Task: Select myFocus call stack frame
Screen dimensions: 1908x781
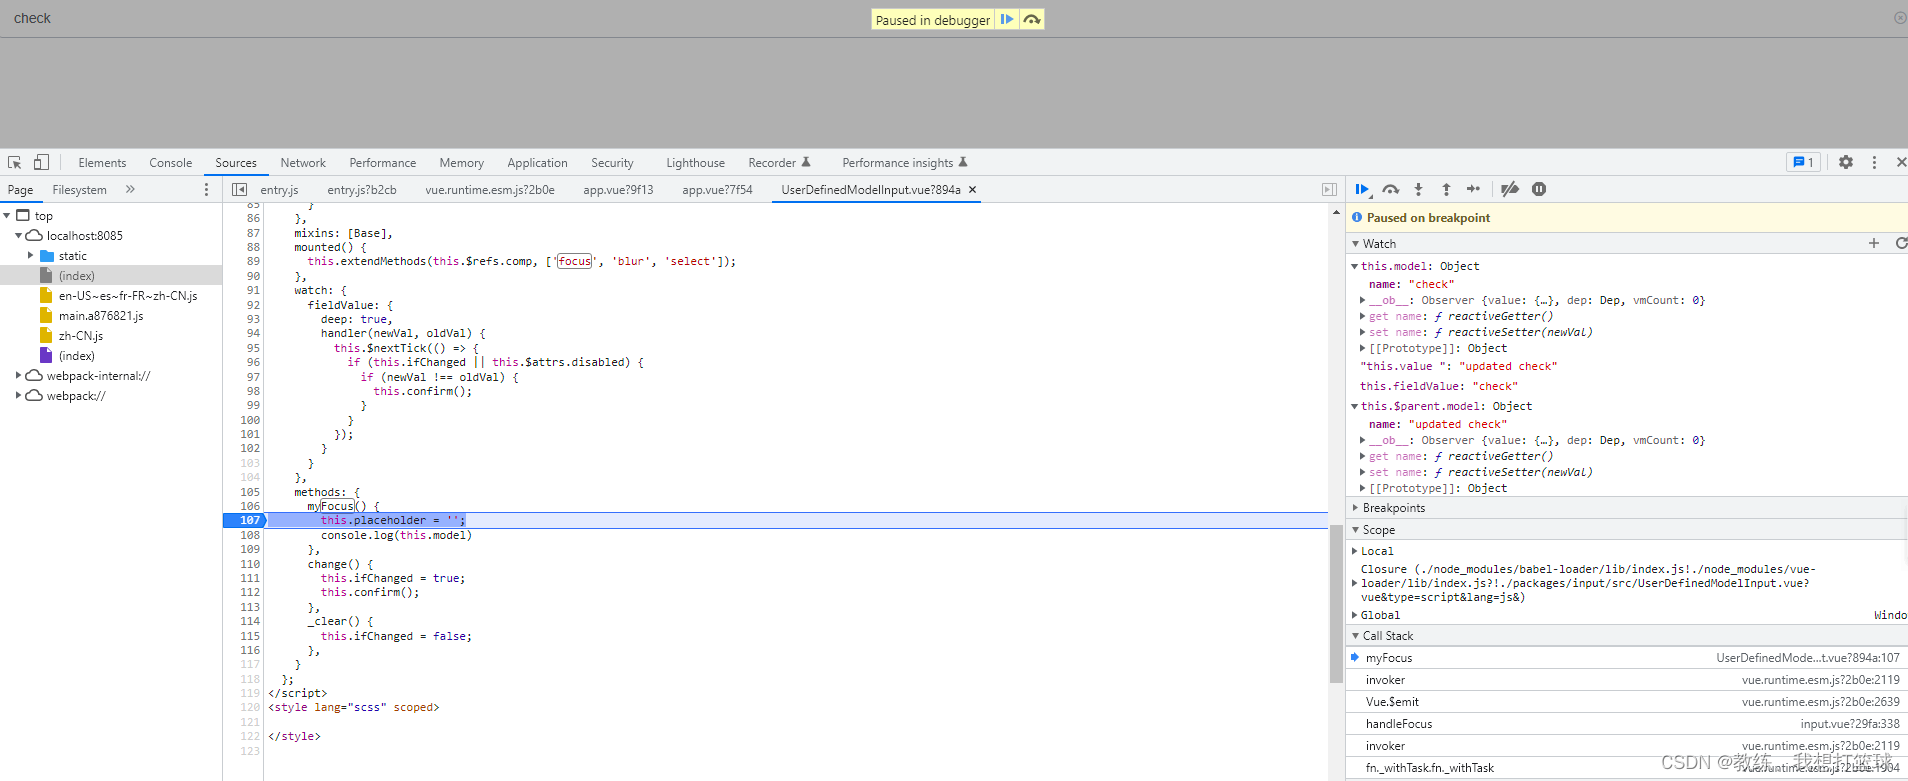Action: (x=1627, y=658)
